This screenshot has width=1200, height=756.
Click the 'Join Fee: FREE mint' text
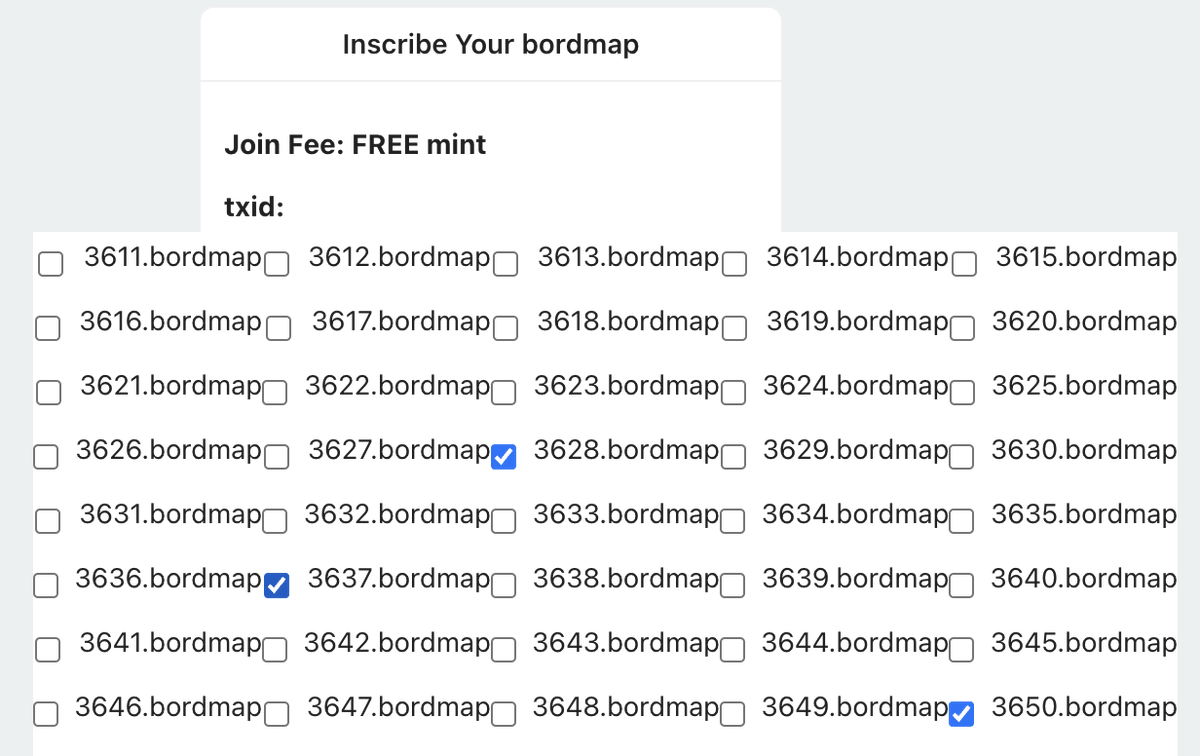point(355,145)
